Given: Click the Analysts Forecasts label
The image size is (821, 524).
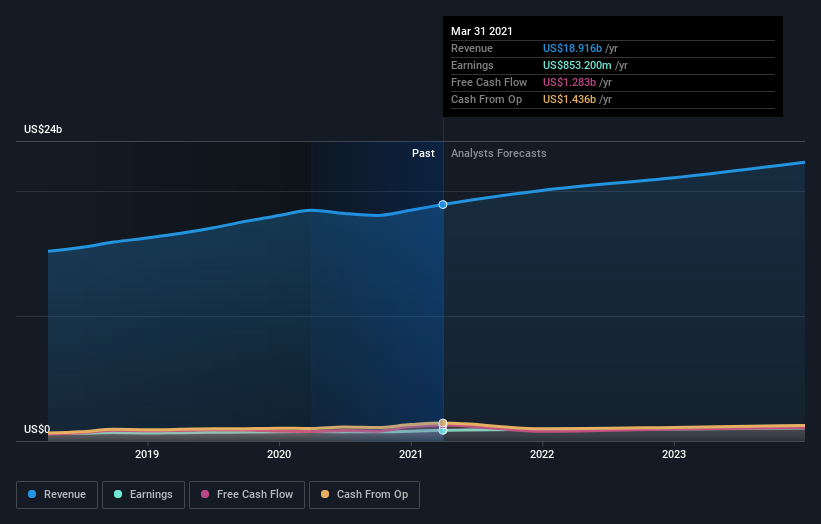Looking at the screenshot, I should click(x=498, y=153).
